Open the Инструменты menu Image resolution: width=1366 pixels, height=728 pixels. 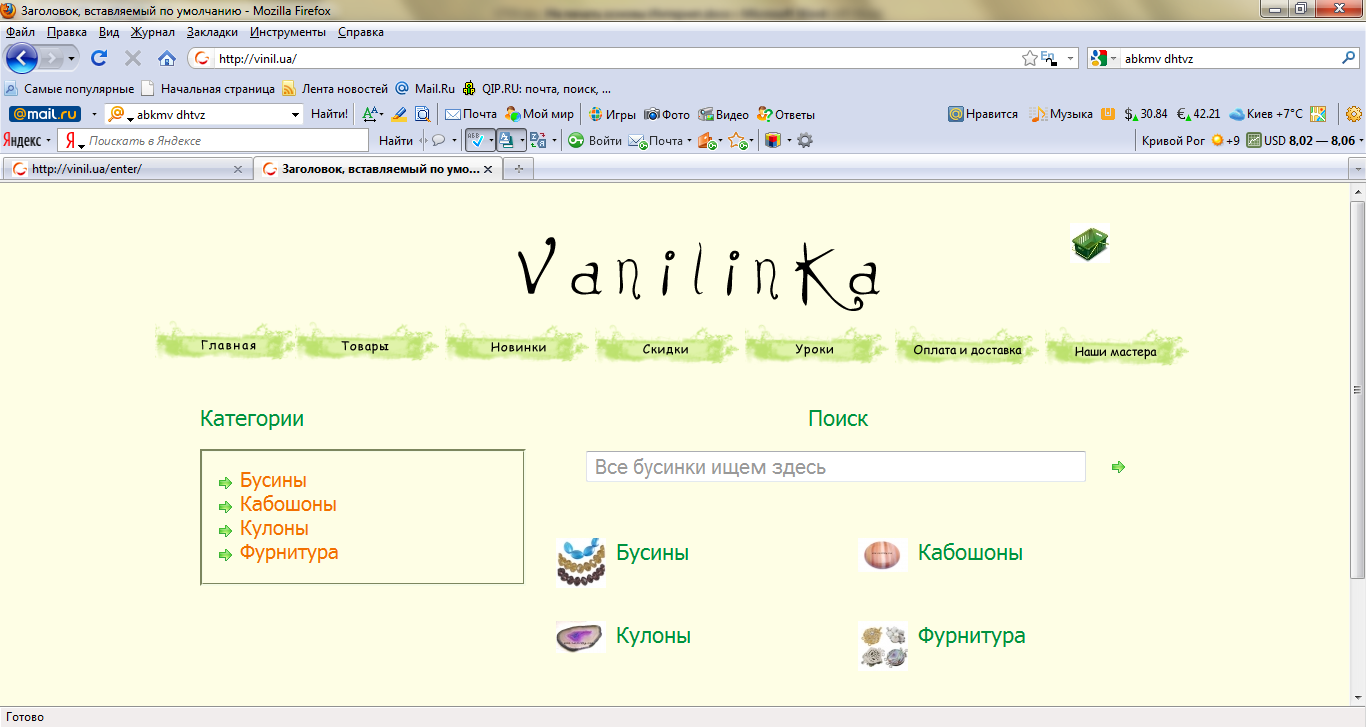[289, 32]
